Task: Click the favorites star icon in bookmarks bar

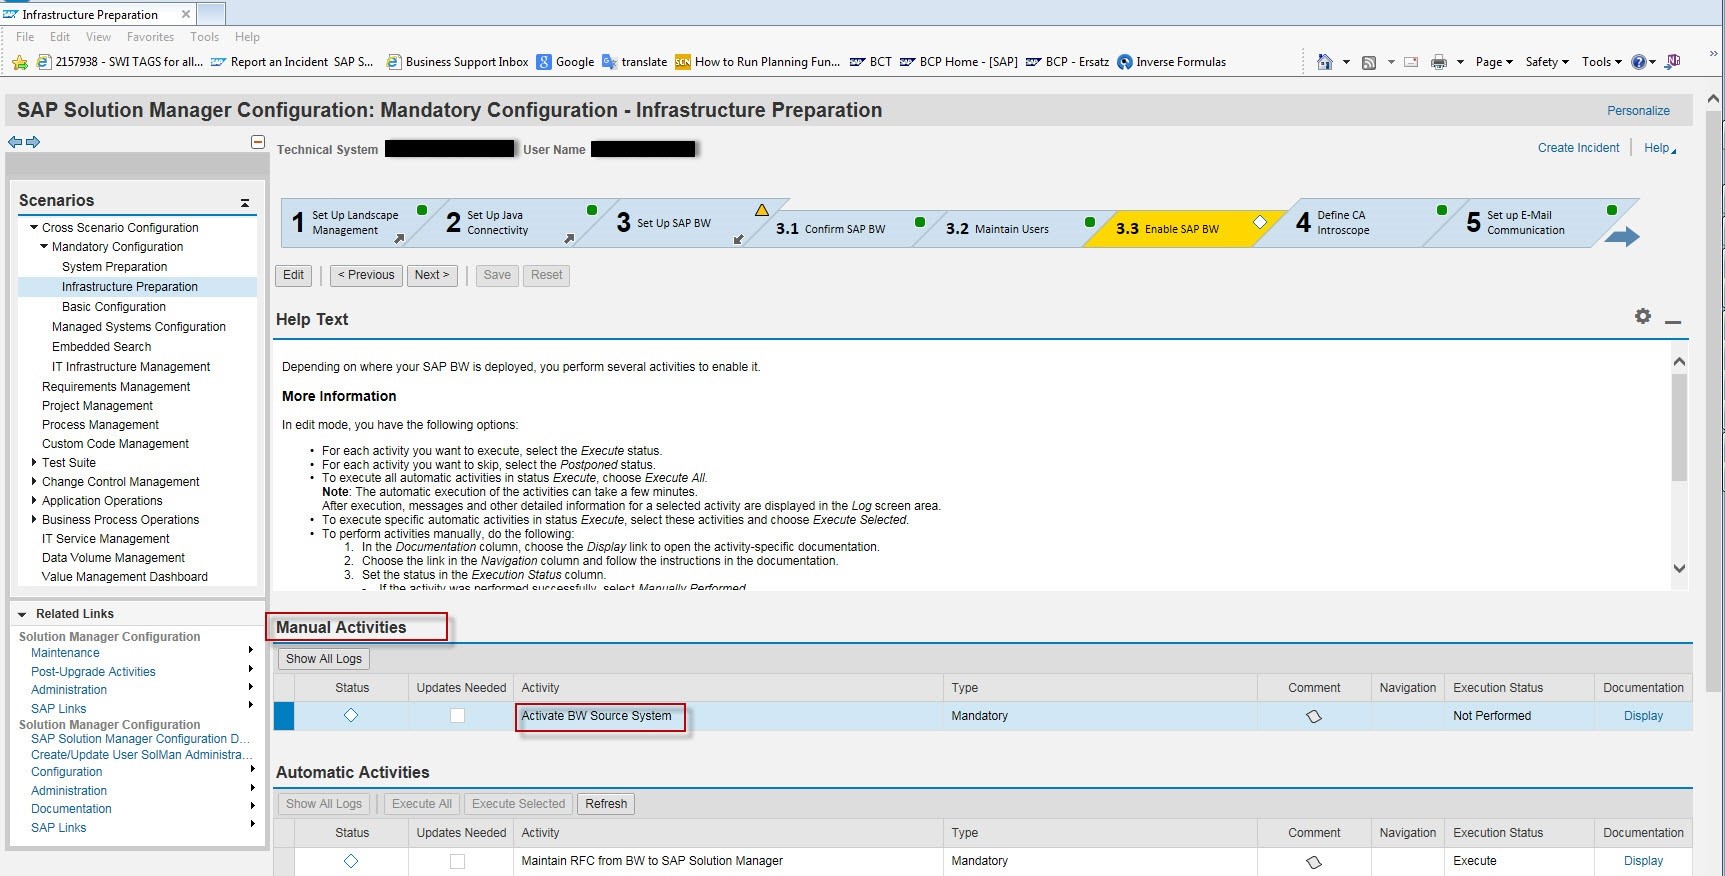Action: pos(19,62)
